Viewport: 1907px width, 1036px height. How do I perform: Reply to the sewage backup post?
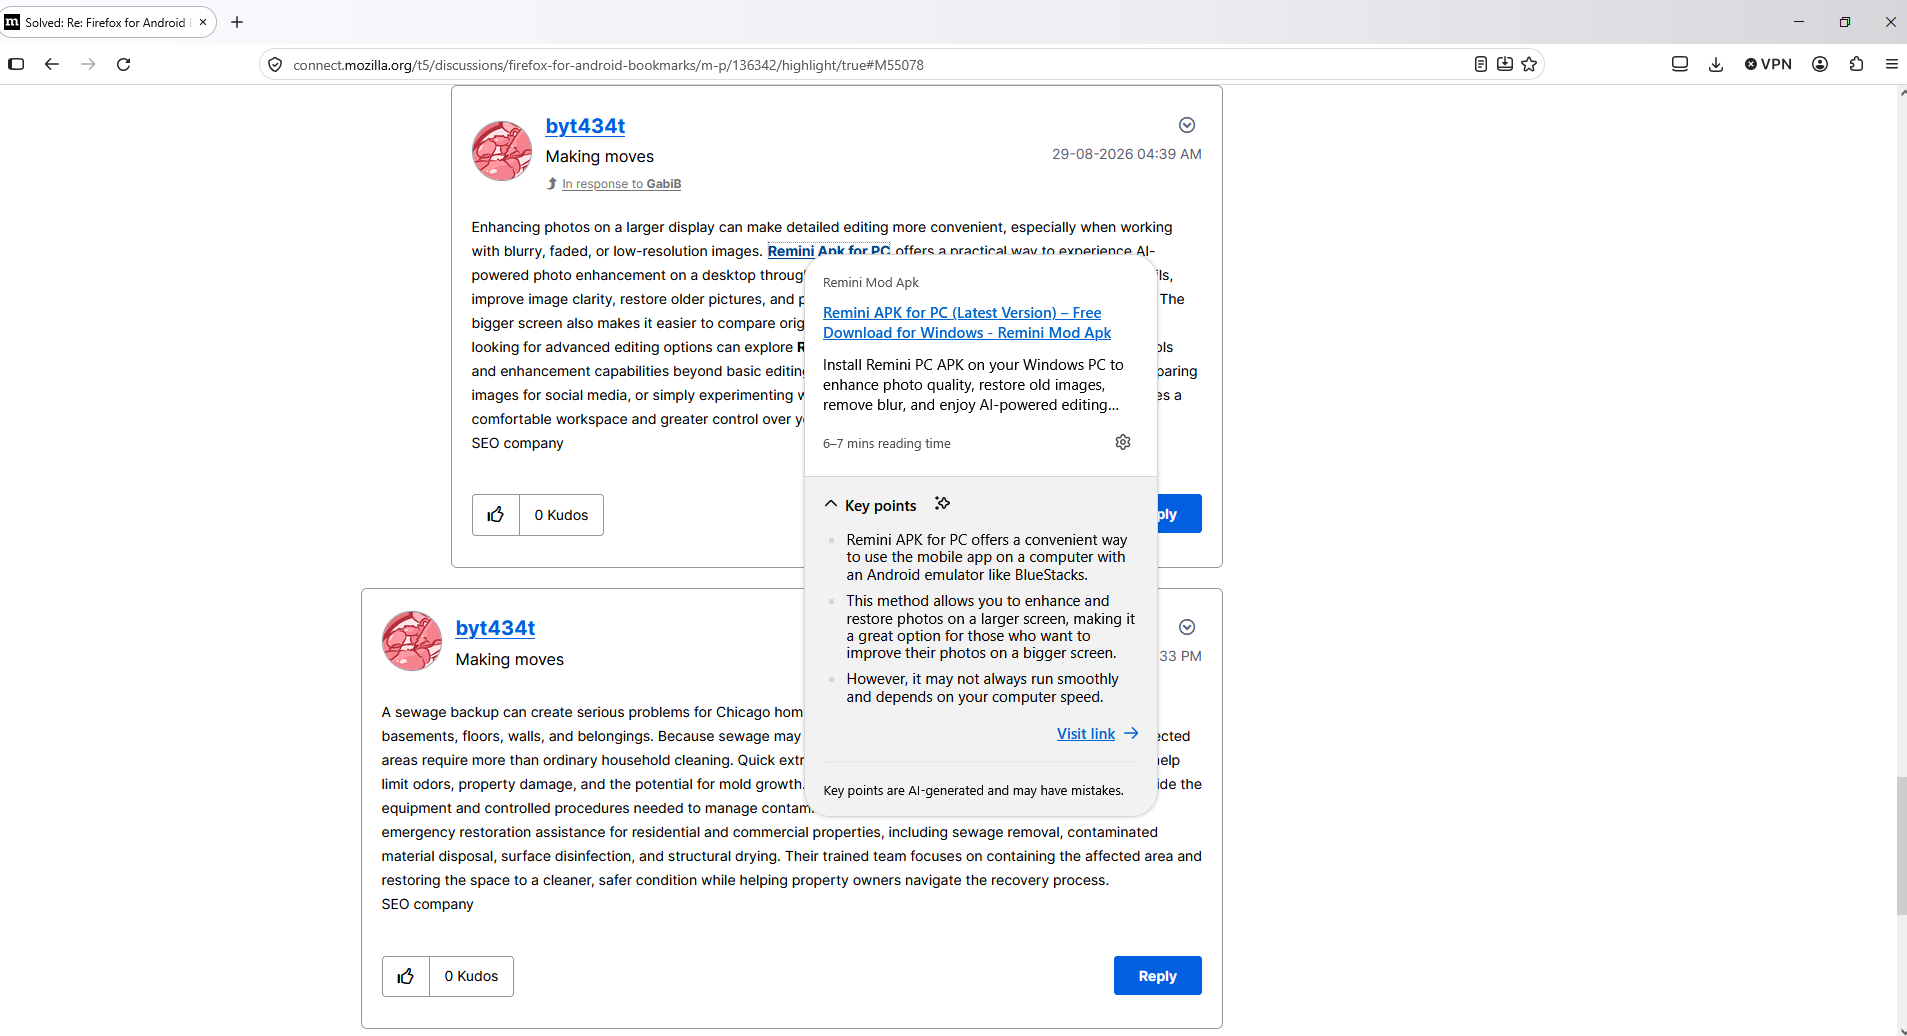point(1157,976)
